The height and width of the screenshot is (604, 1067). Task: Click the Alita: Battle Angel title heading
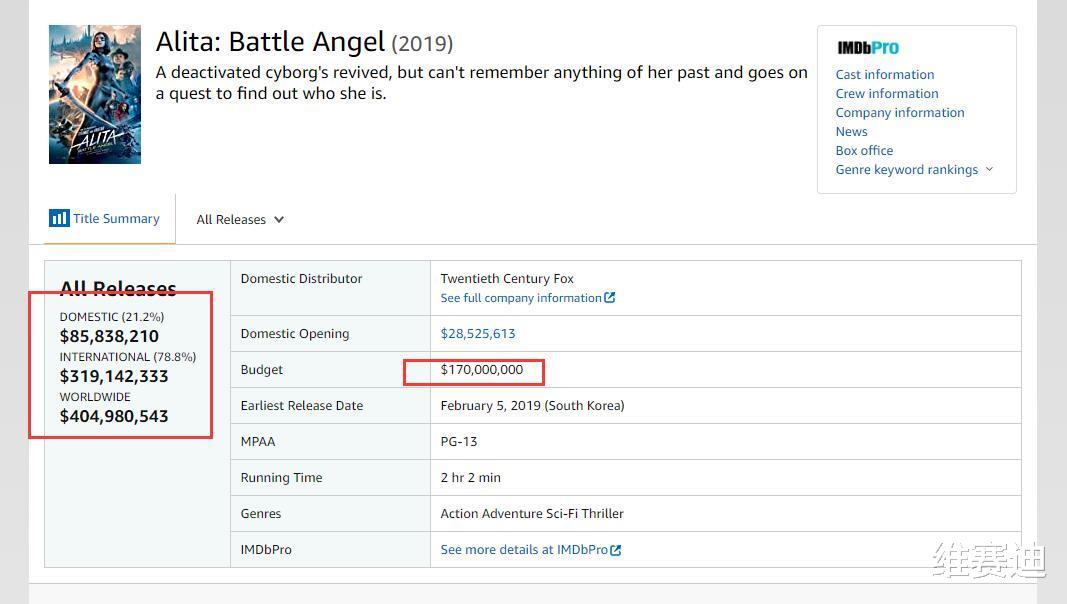point(270,42)
